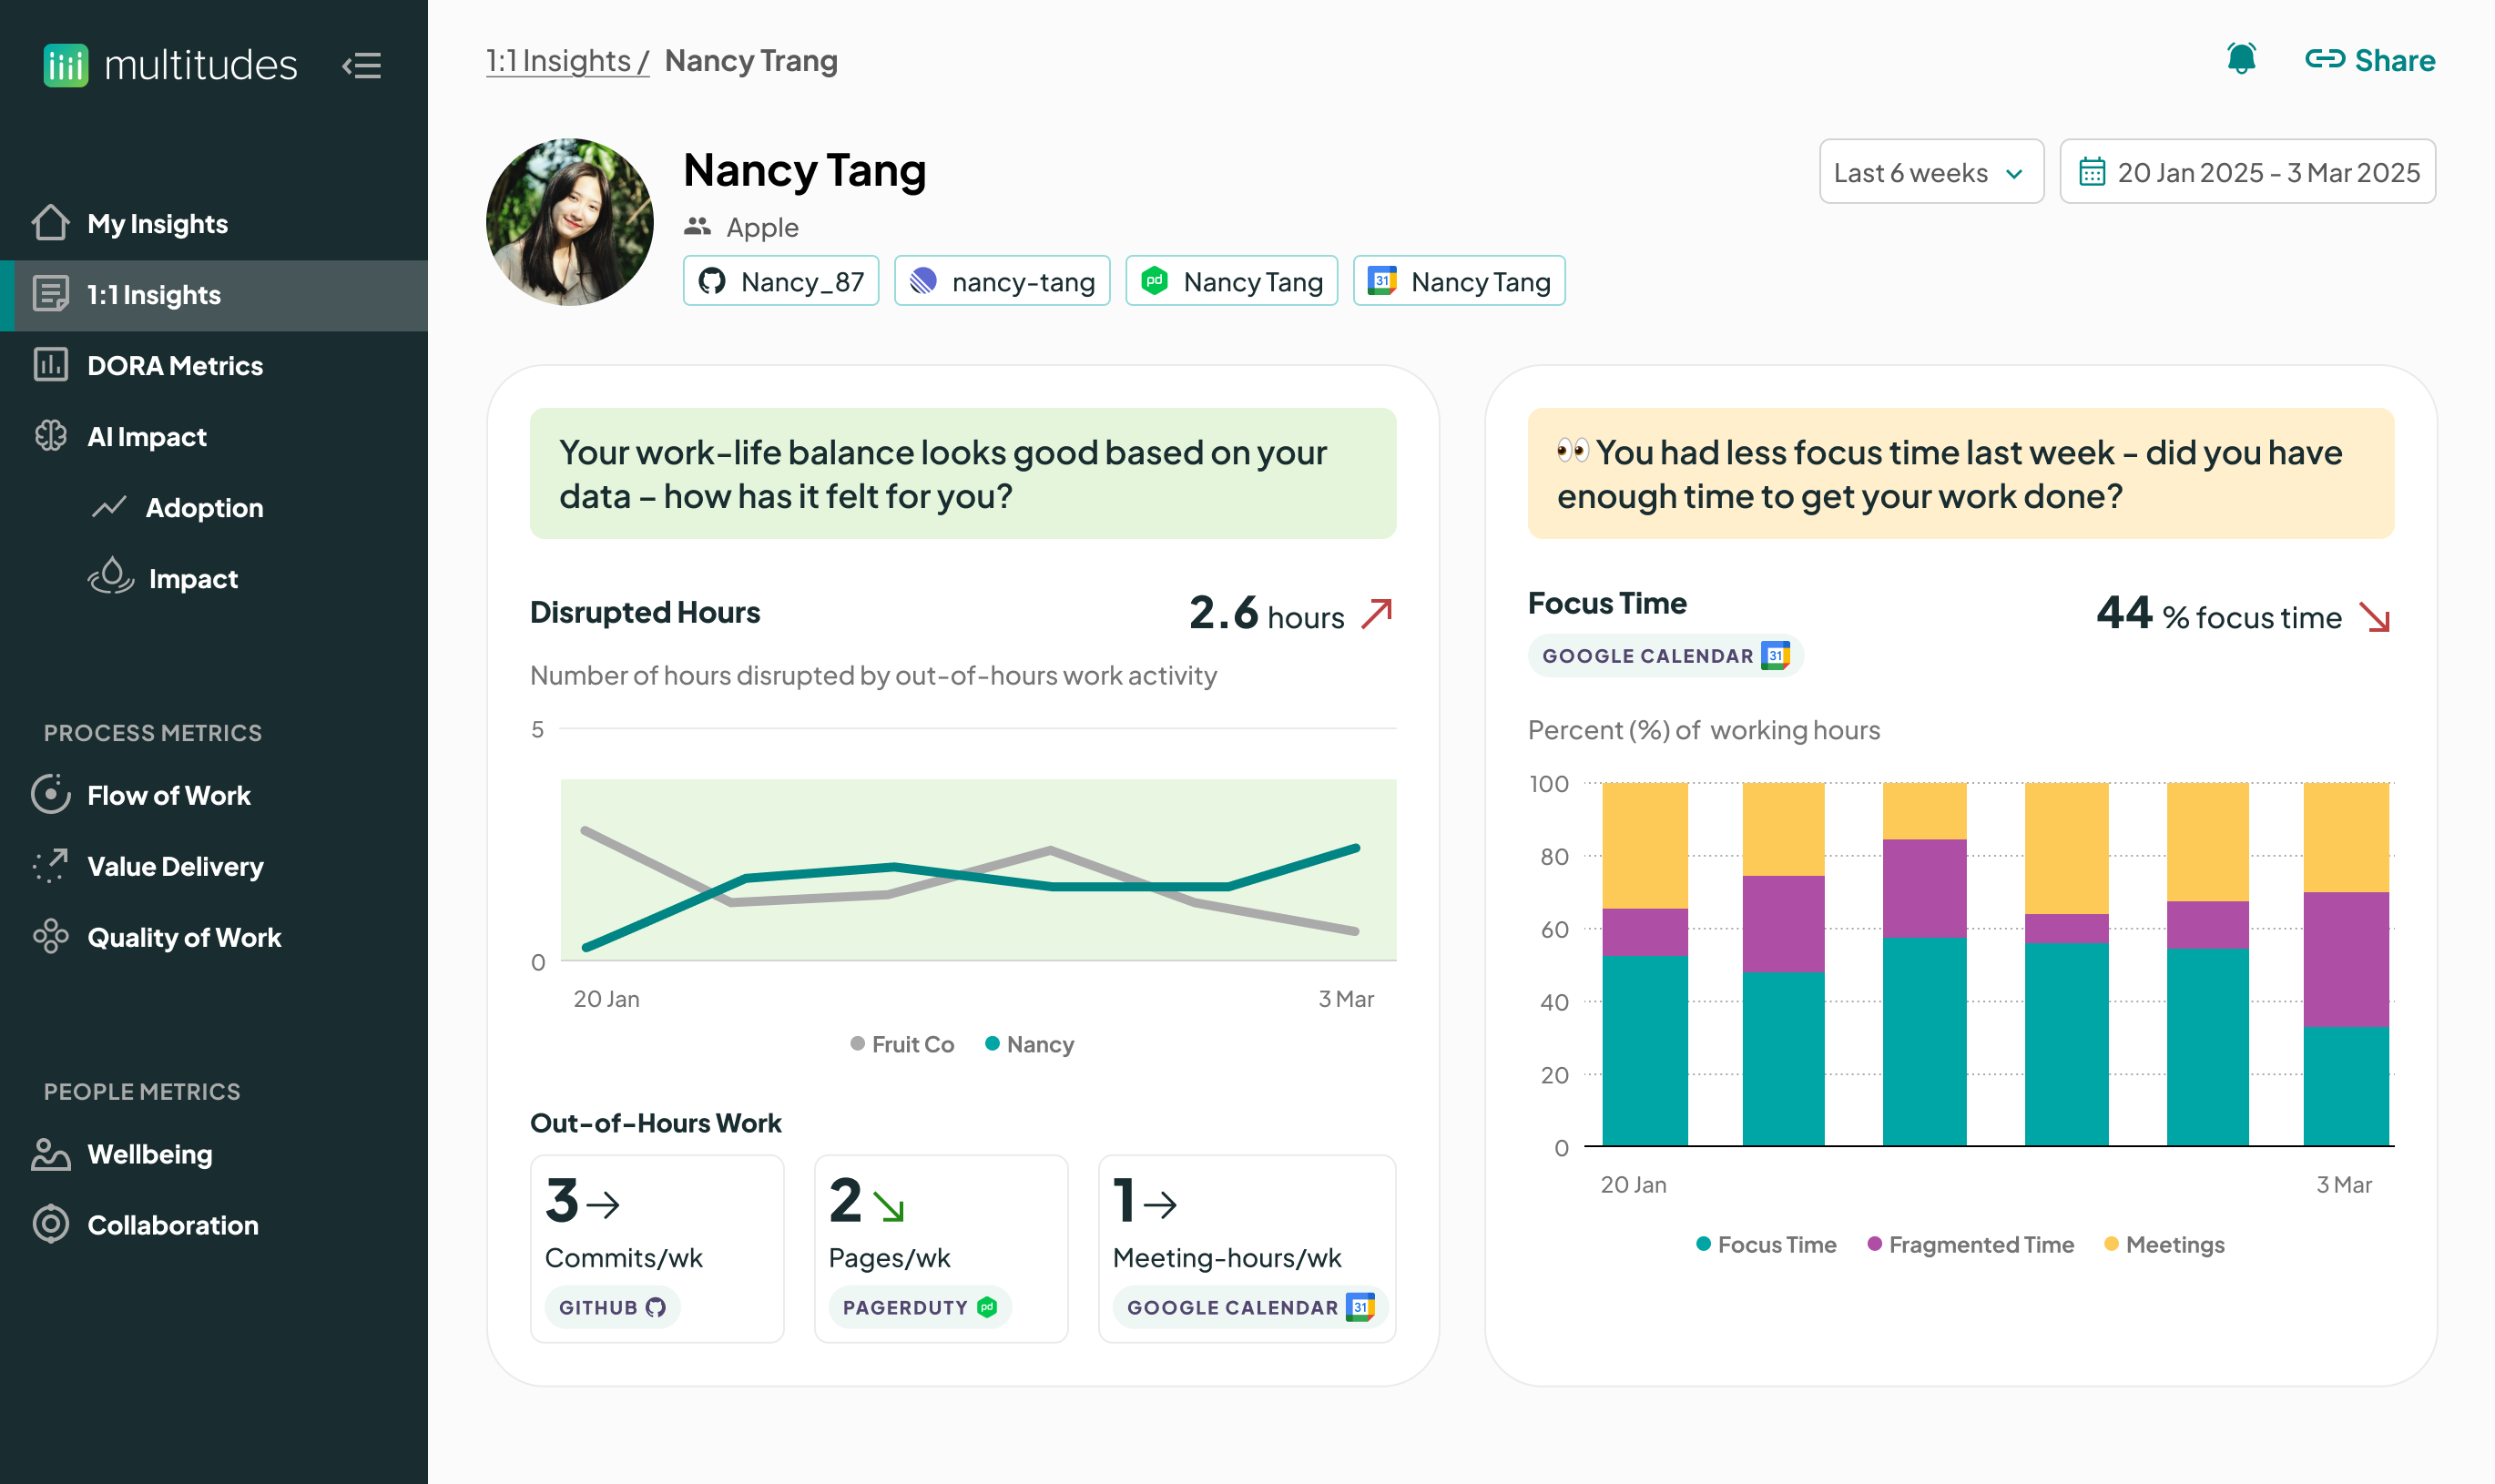Click the Quality of Work icon
Screen dimensions: 2495x1484
click(x=49, y=937)
